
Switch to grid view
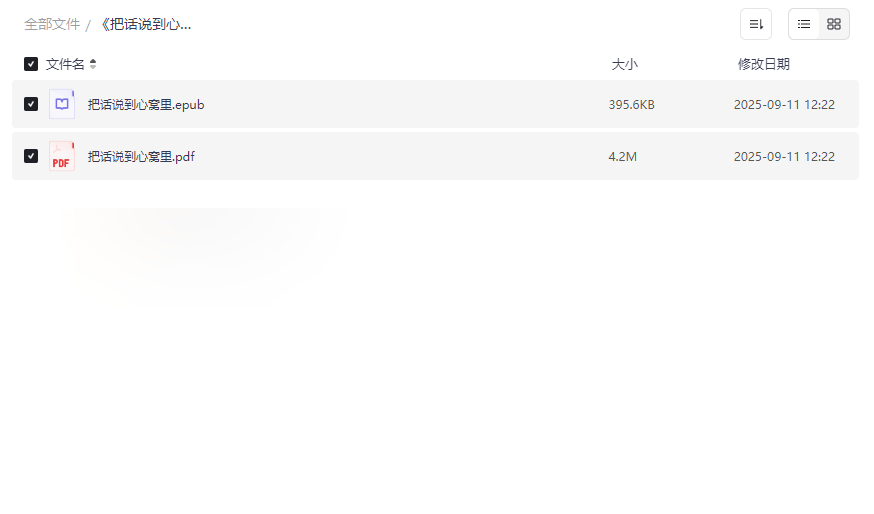coord(834,24)
